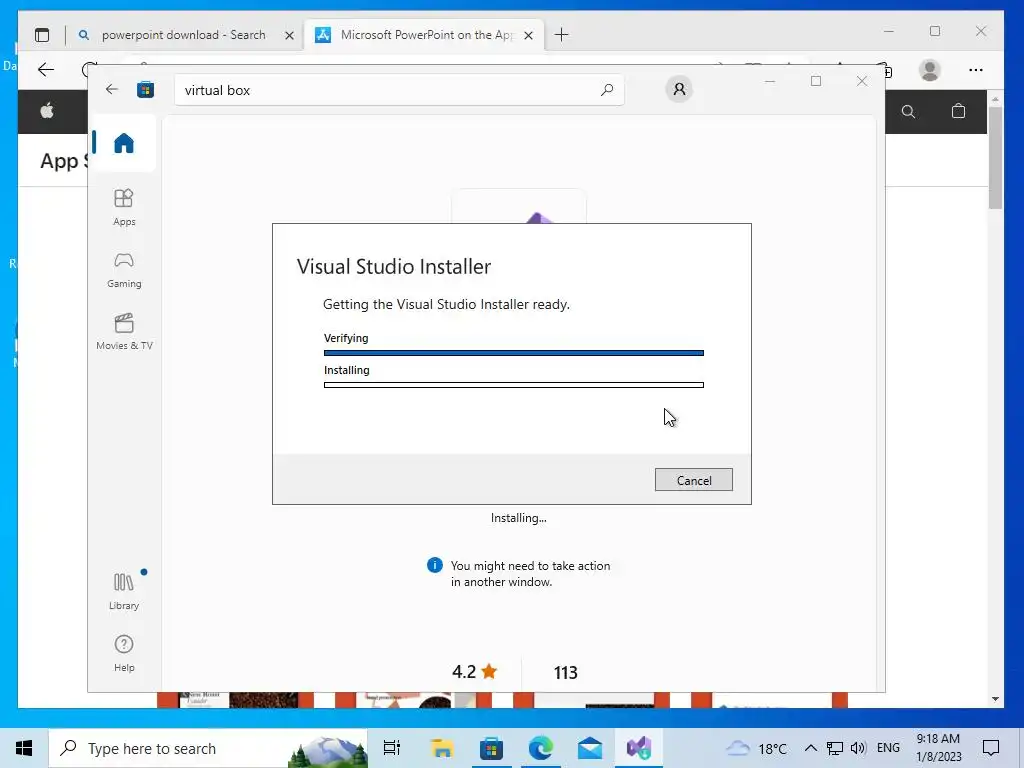
Task: Maximize the Microsoft Store window
Action: click(816, 81)
